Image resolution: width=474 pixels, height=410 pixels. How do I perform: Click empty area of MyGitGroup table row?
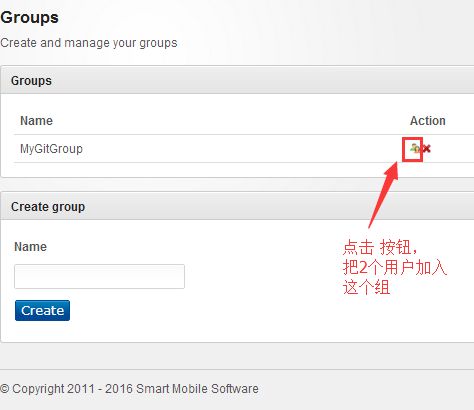233,149
